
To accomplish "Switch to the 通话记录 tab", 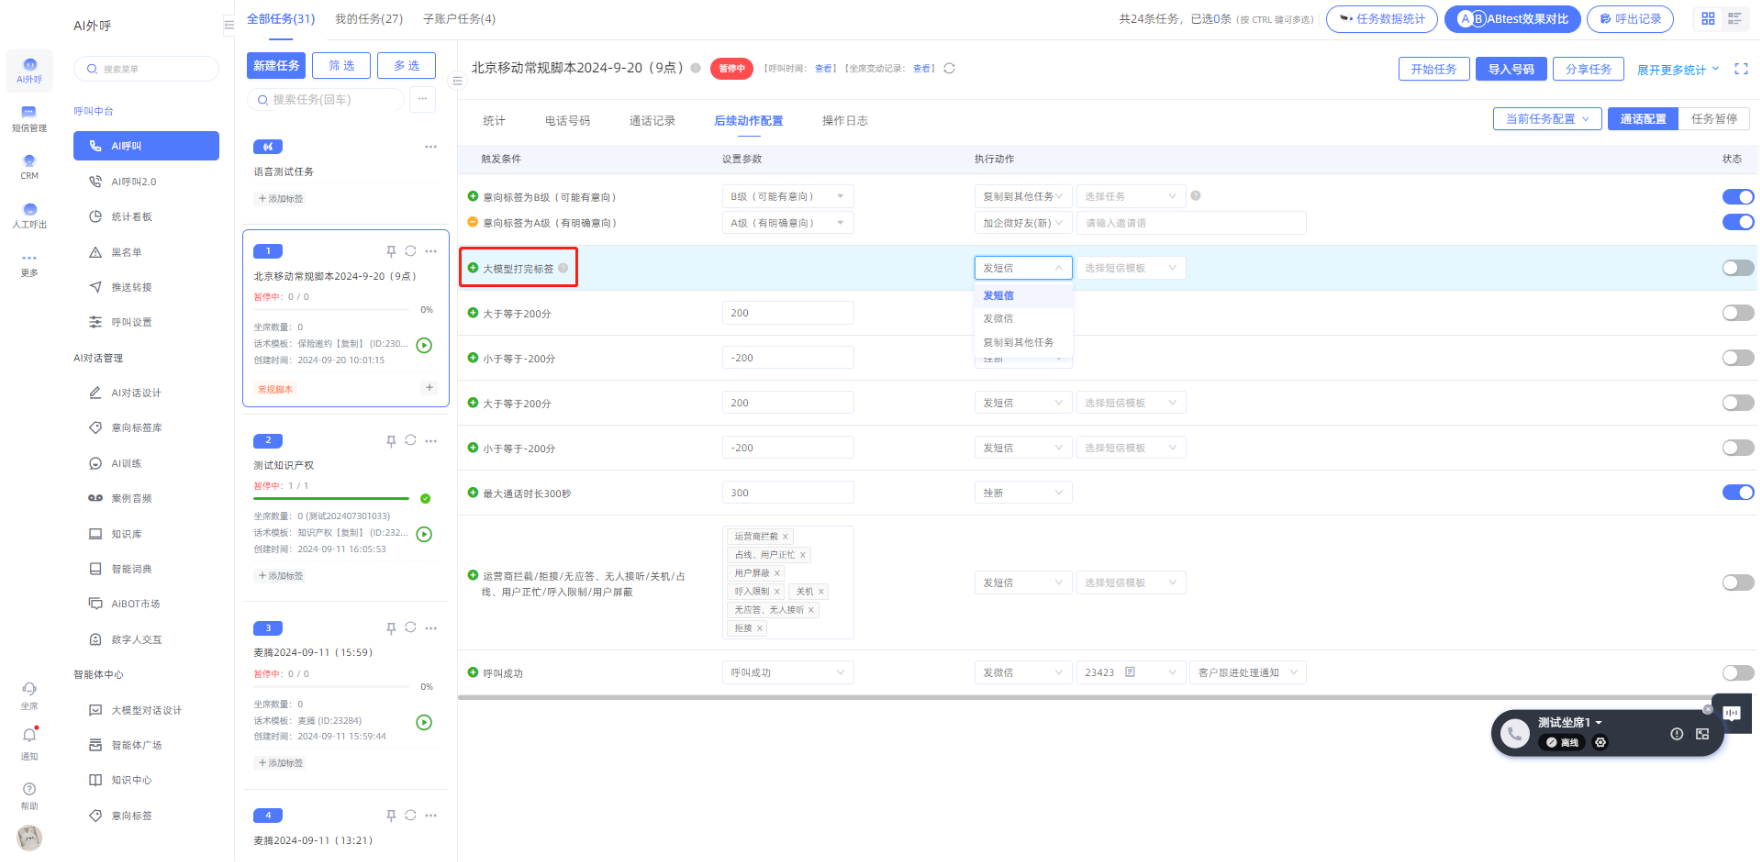I will click(652, 121).
